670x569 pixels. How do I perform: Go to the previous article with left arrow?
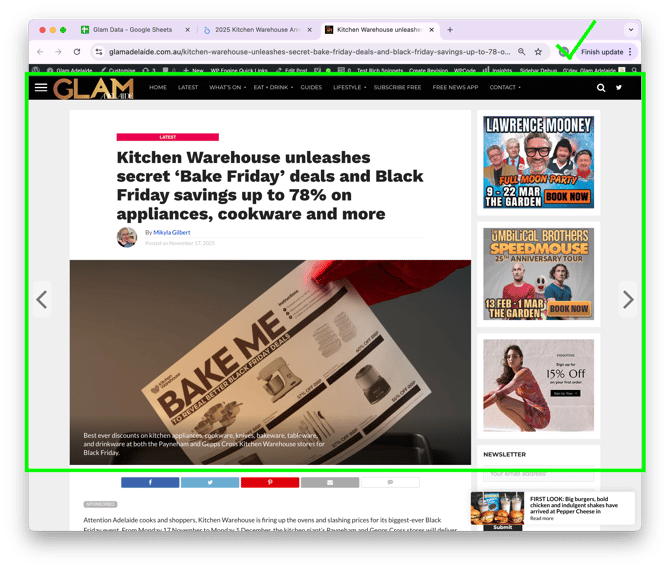coord(41,299)
